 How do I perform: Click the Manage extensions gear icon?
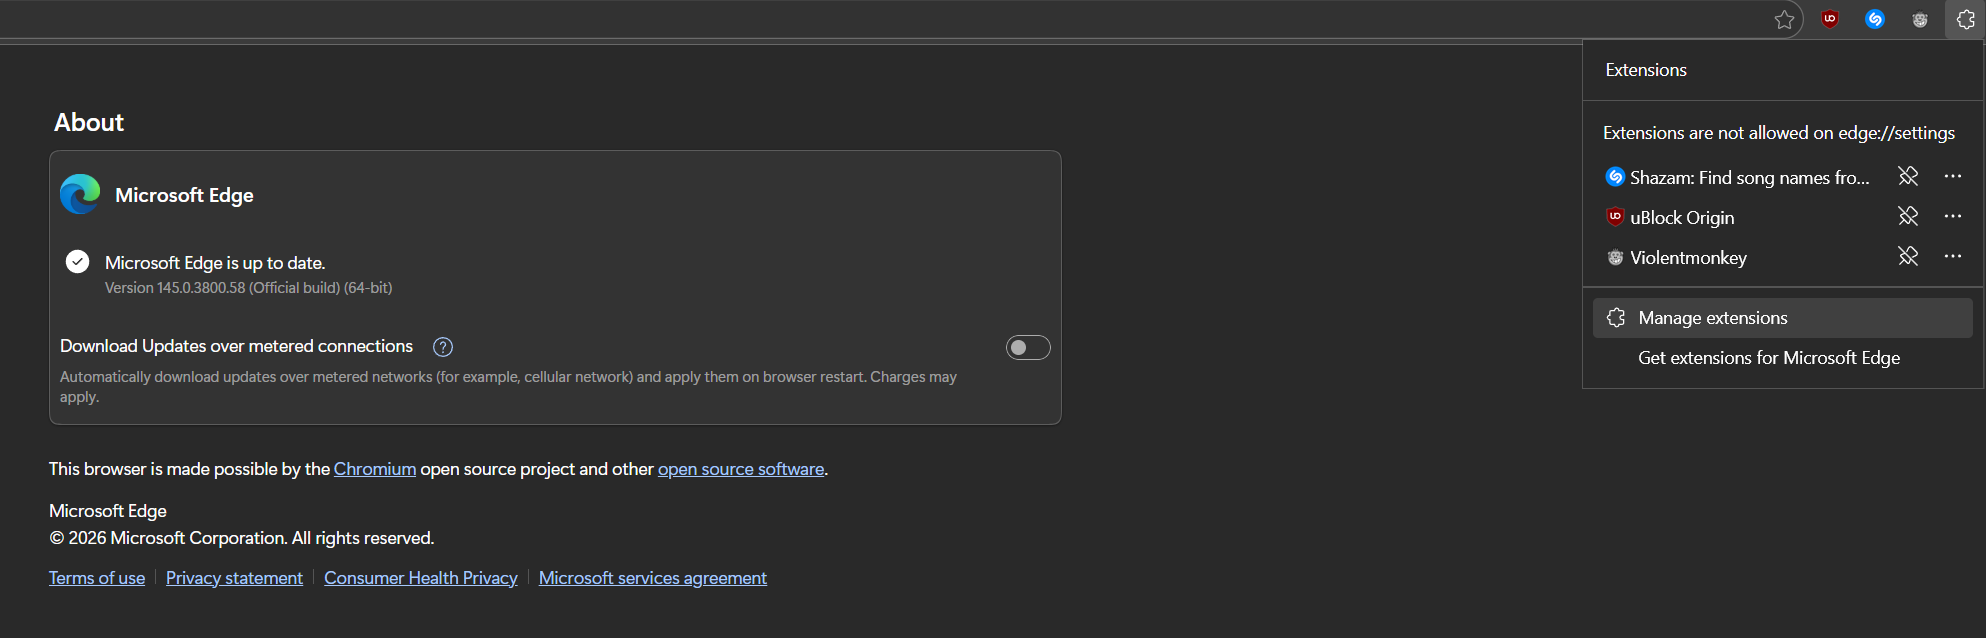pos(1616,318)
